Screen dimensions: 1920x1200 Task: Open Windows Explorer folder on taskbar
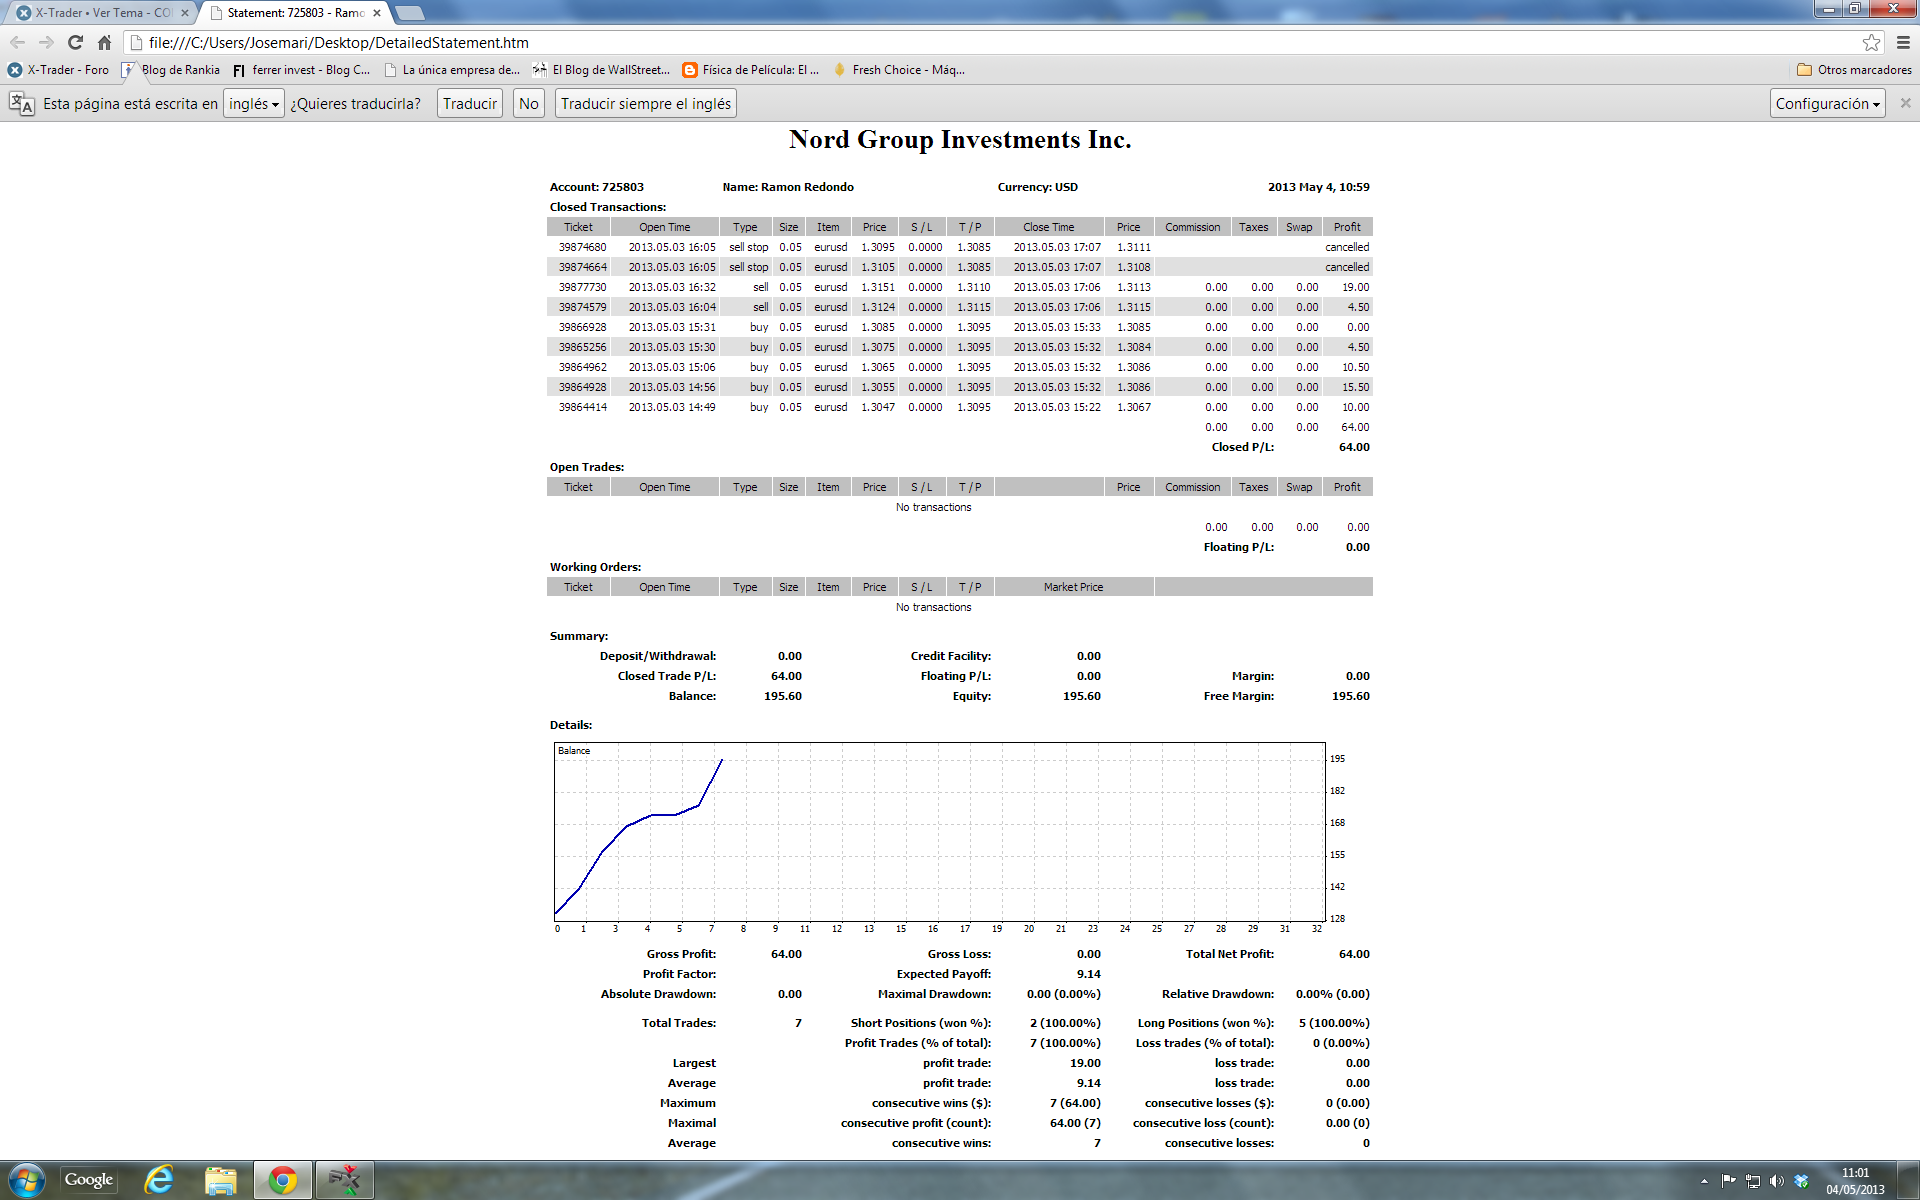pos(221,1180)
